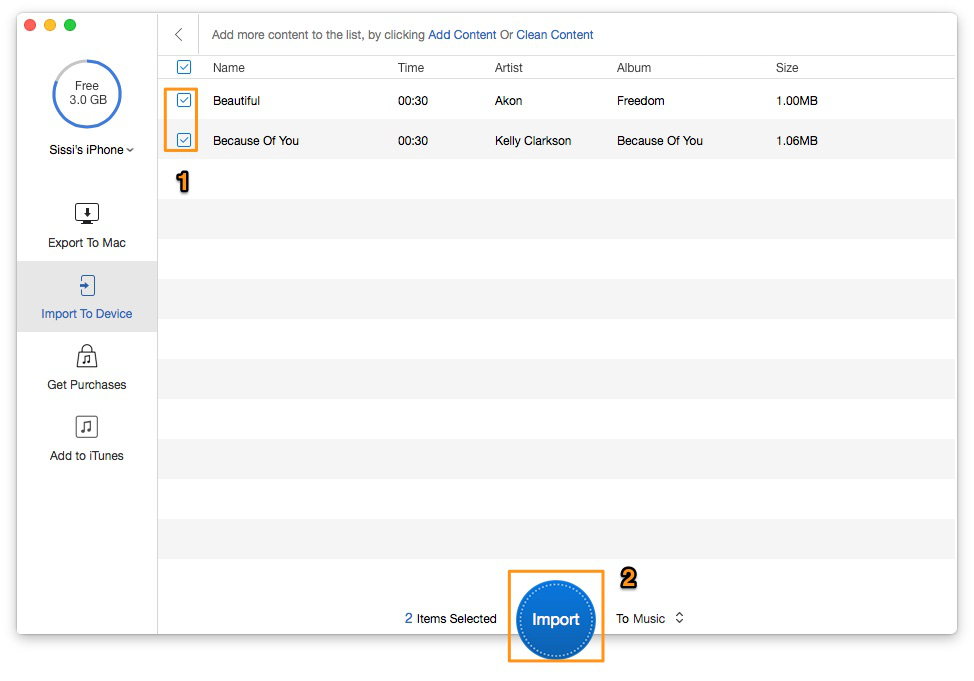The height and width of the screenshot is (681, 974).
Task: Select the Get Purchases label
Action: [87, 385]
